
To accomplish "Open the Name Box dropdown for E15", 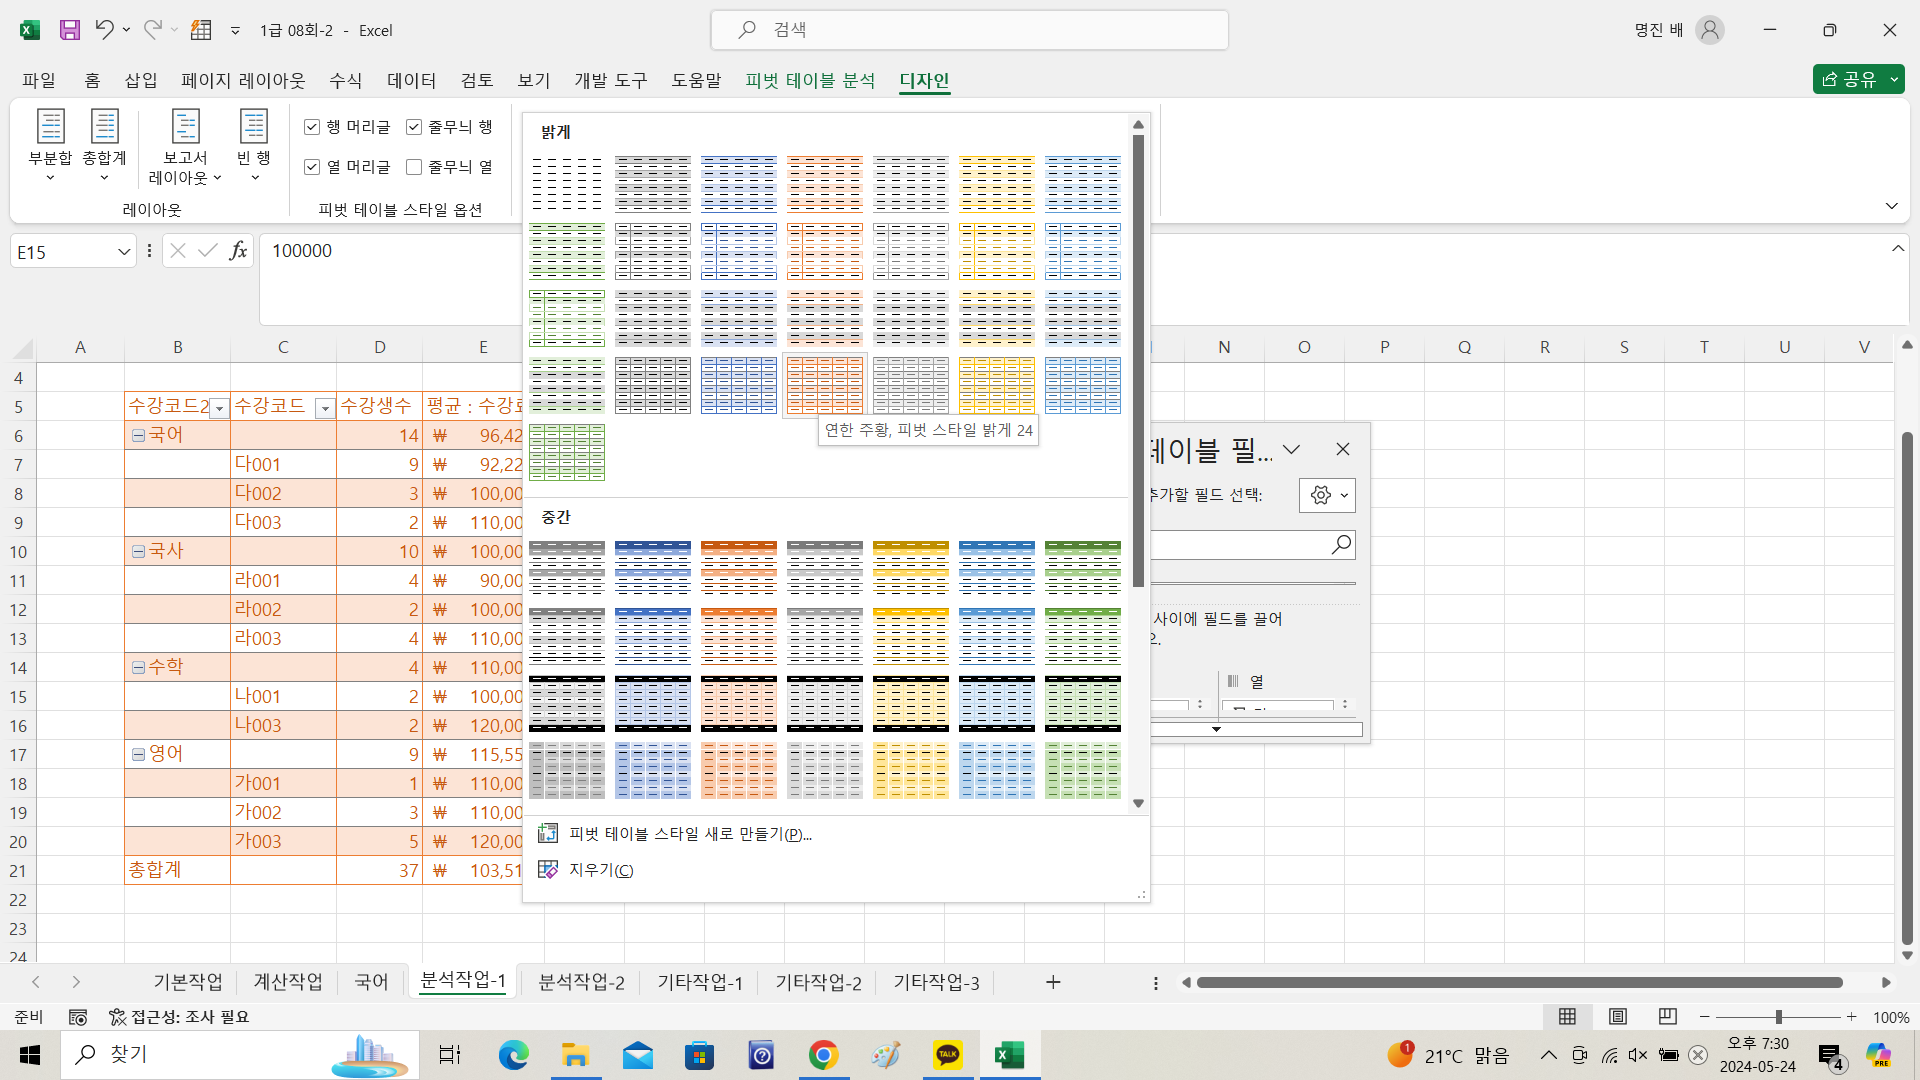I will click(124, 252).
